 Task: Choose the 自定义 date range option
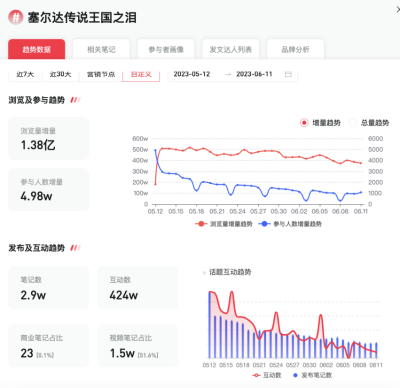(x=141, y=75)
